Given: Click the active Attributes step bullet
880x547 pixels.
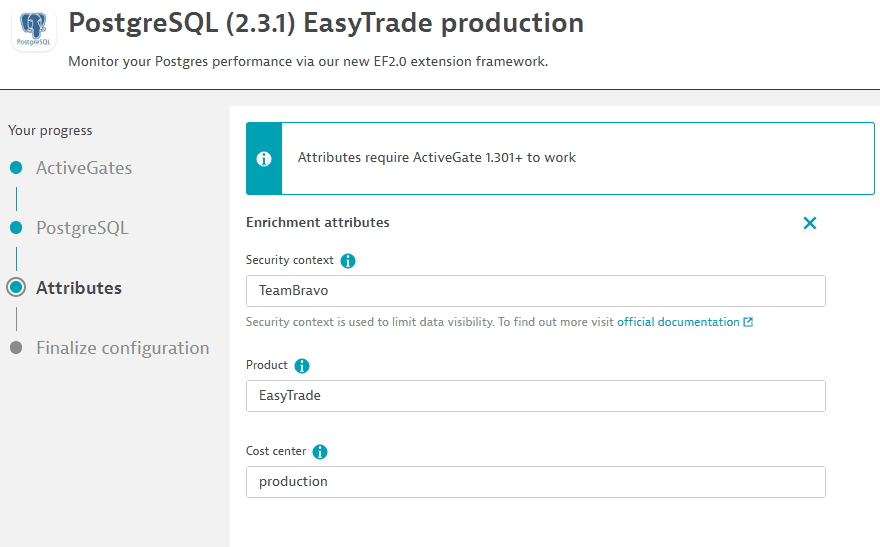Looking at the screenshot, I should pos(16,287).
